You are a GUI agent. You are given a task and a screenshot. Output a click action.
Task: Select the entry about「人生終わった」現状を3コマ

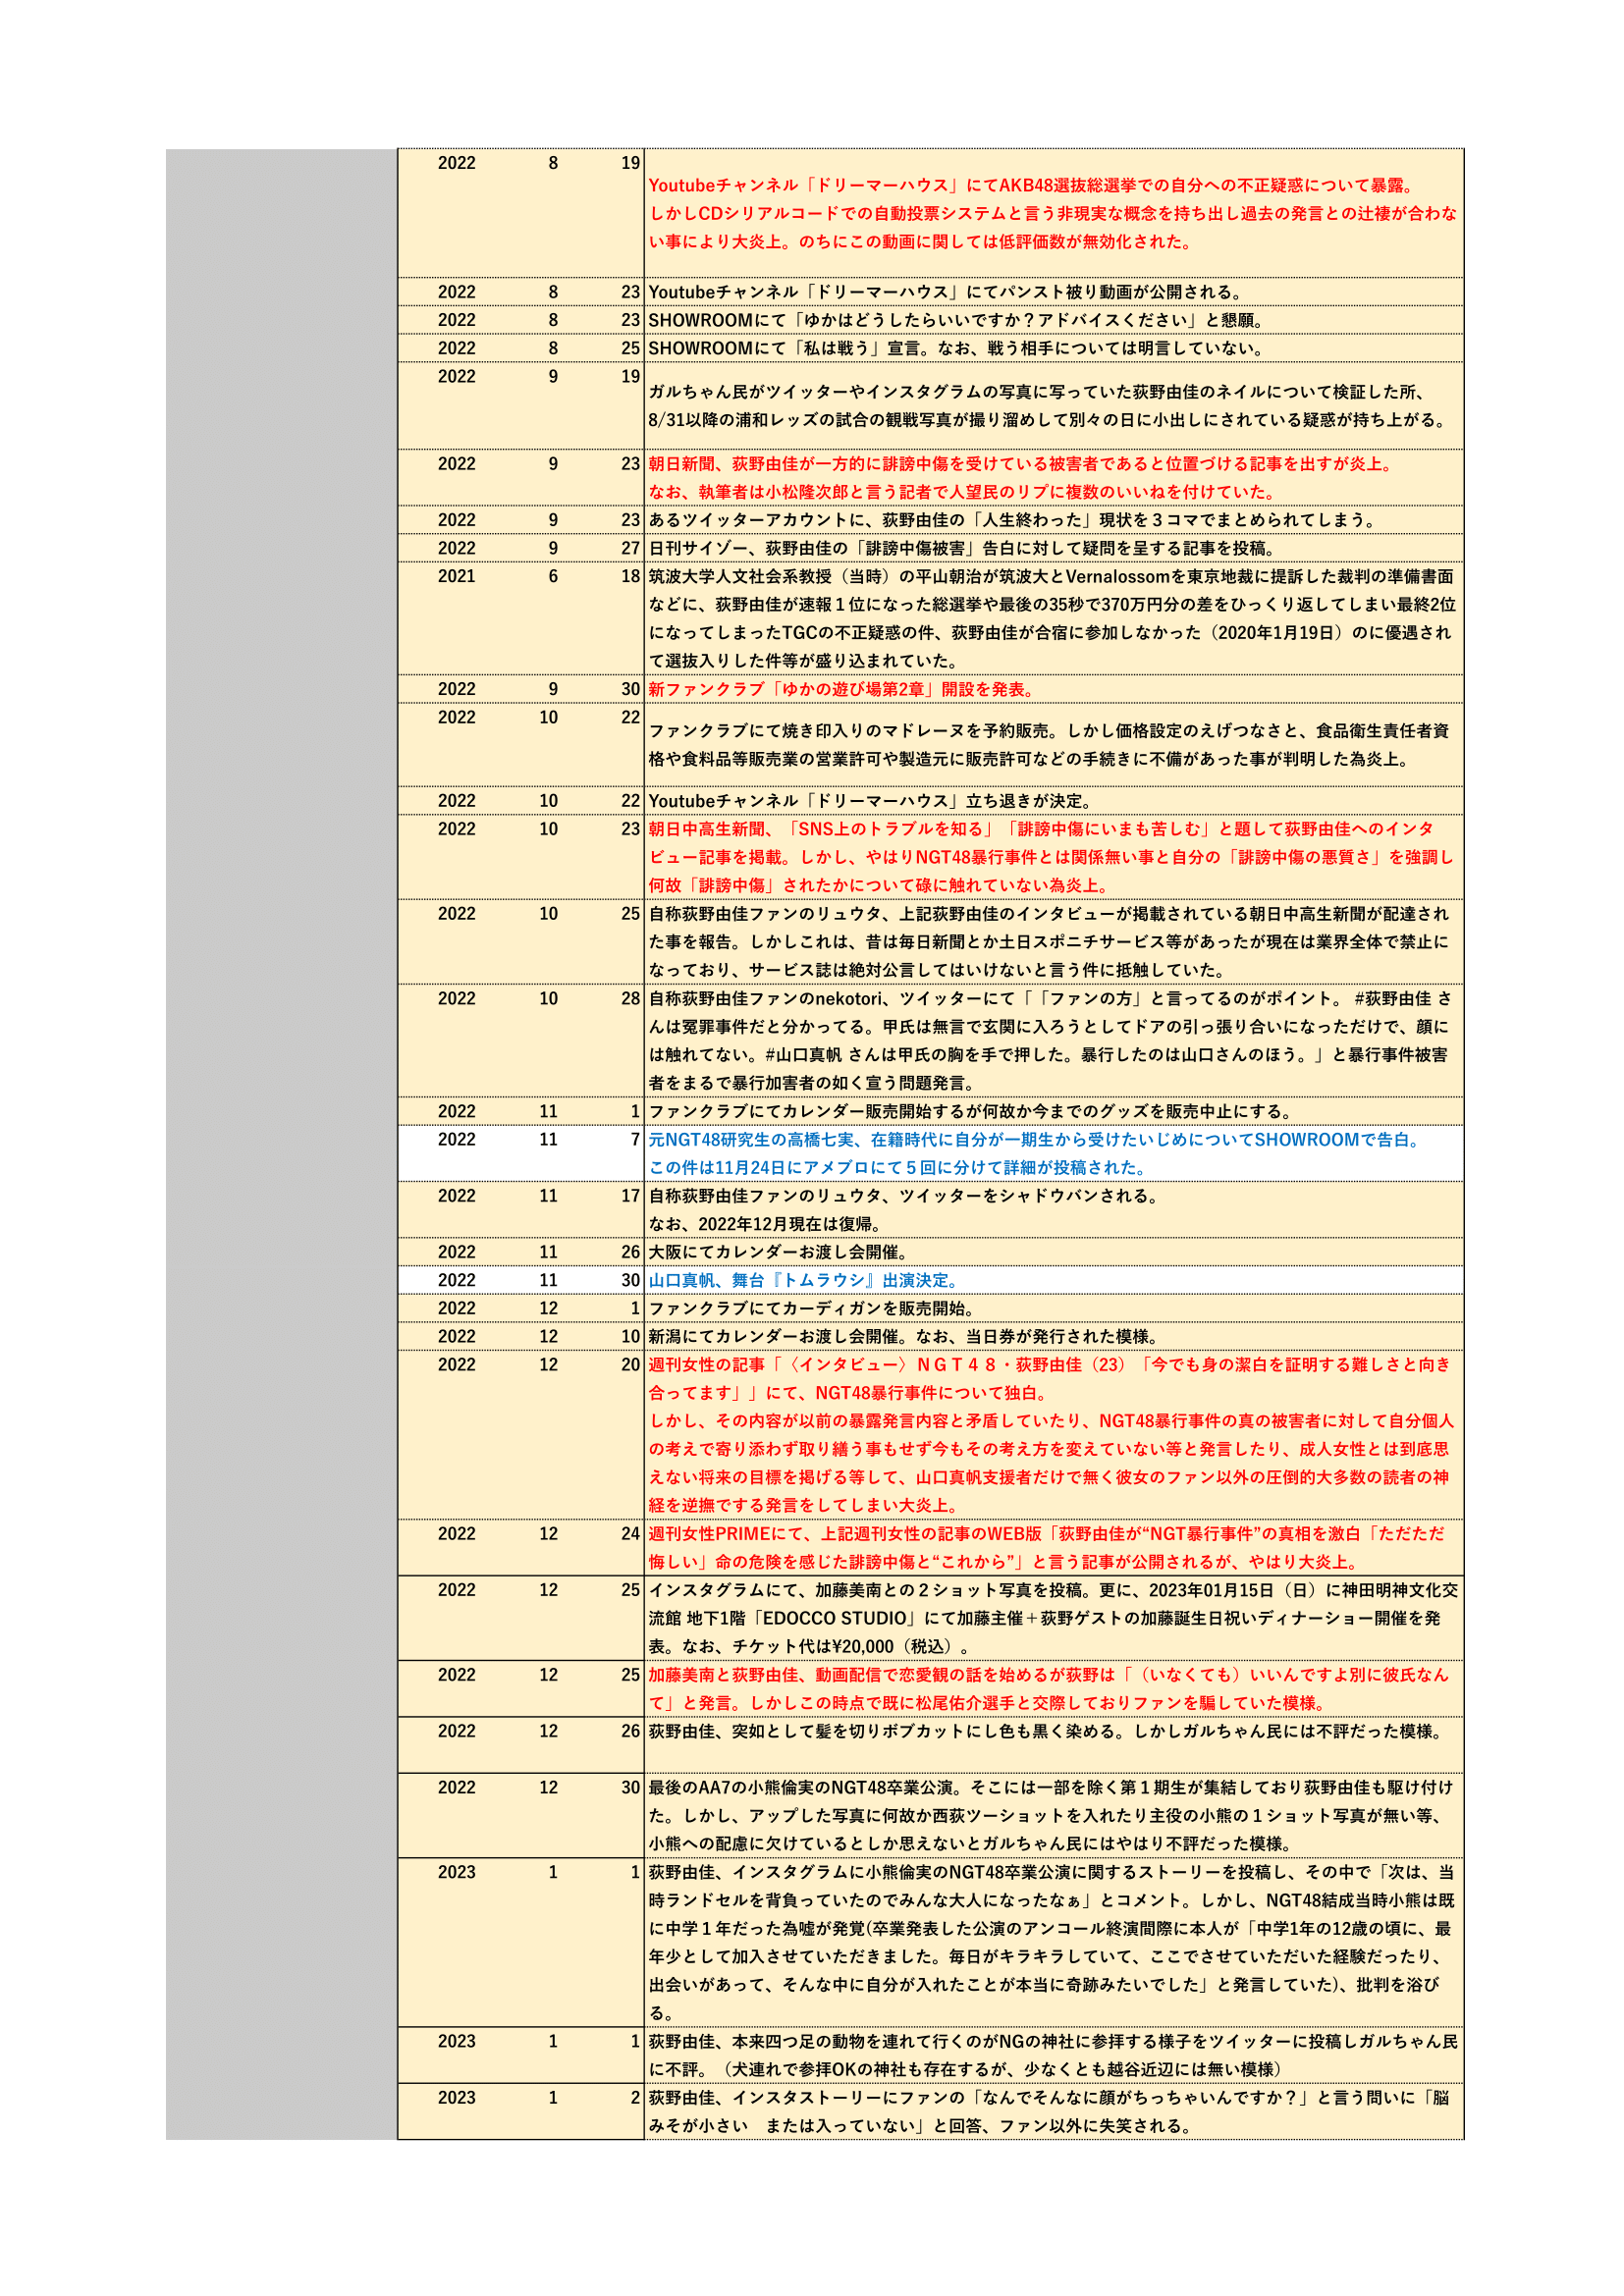click(1053, 520)
